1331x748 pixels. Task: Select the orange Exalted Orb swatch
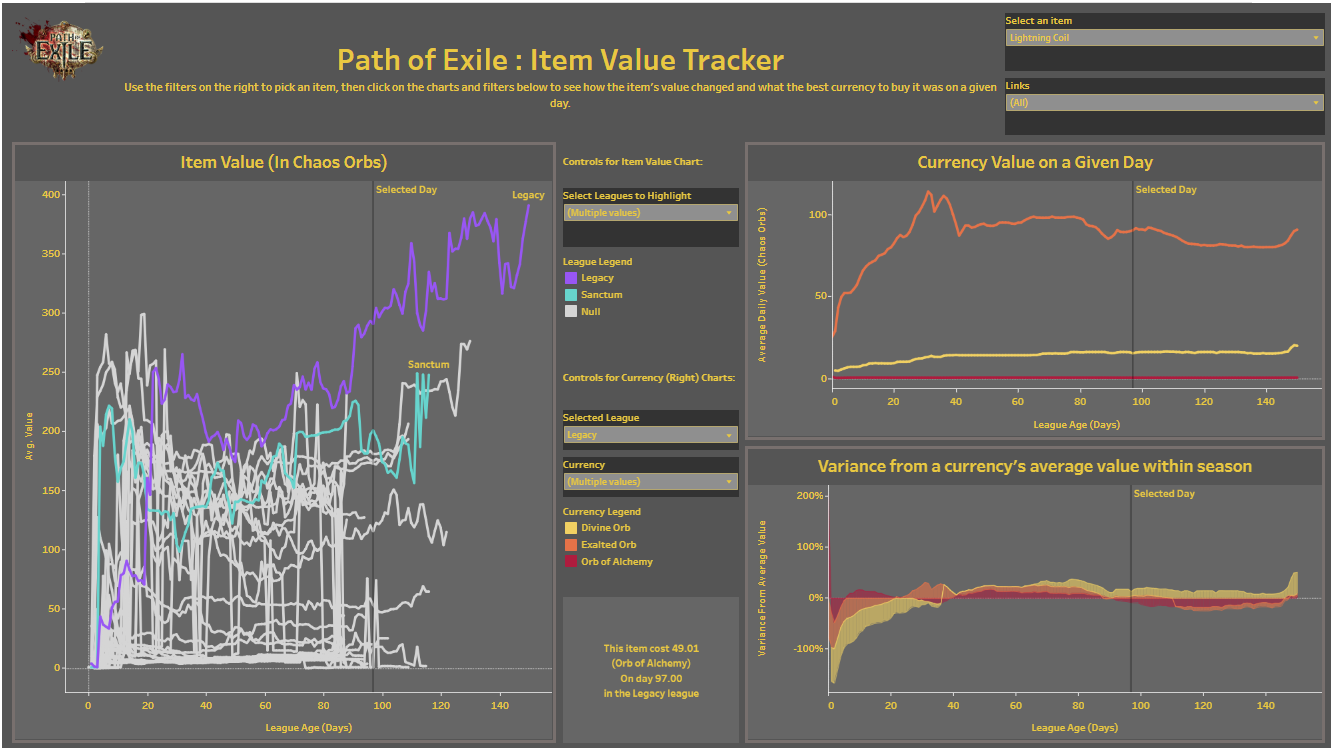(571, 545)
